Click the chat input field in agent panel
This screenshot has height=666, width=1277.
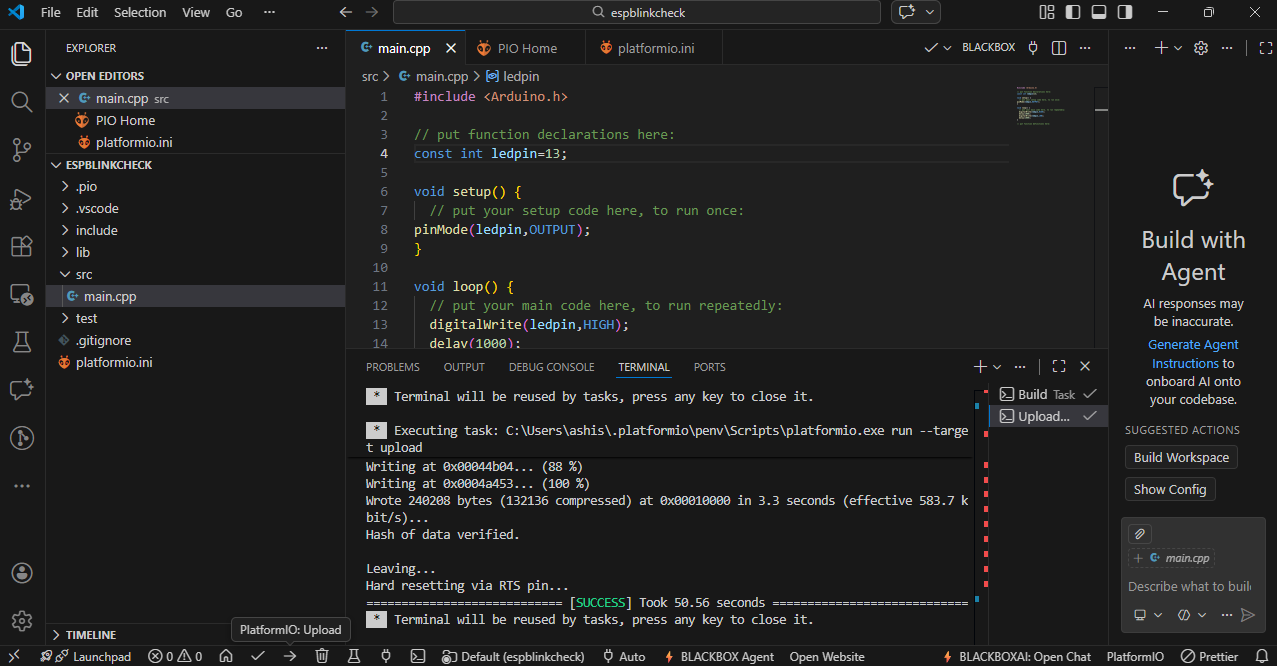(1188, 586)
